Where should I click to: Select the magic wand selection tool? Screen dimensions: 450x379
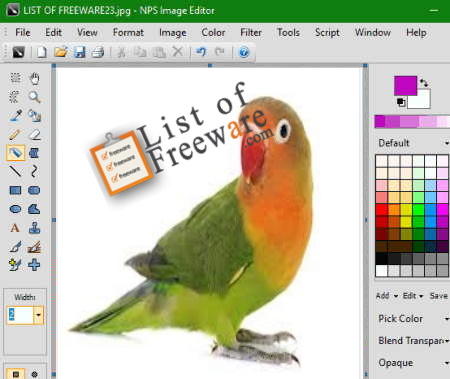pyautogui.click(x=15, y=97)
